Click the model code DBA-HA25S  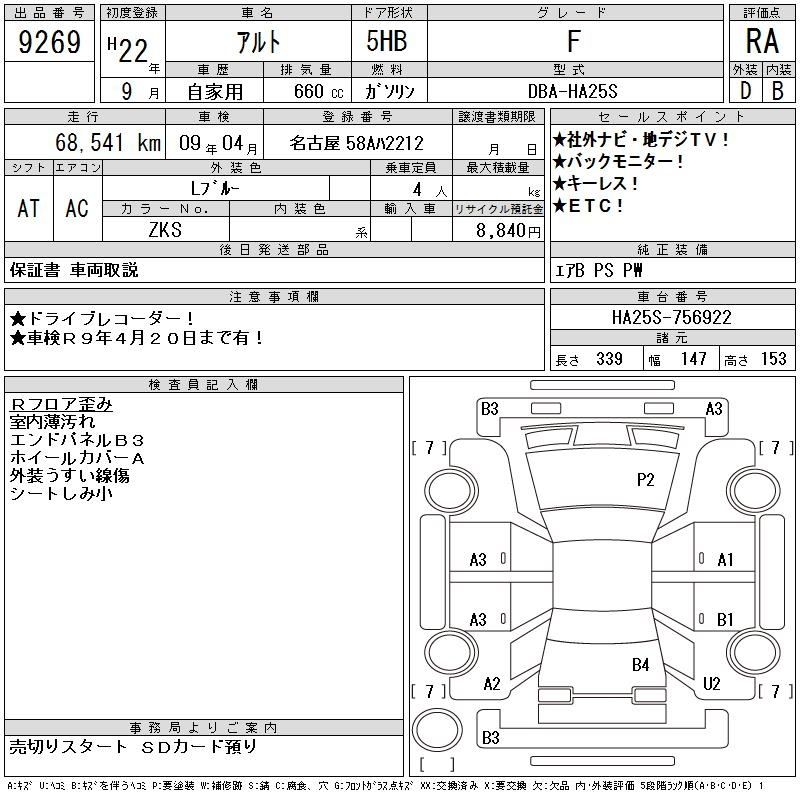573,91
